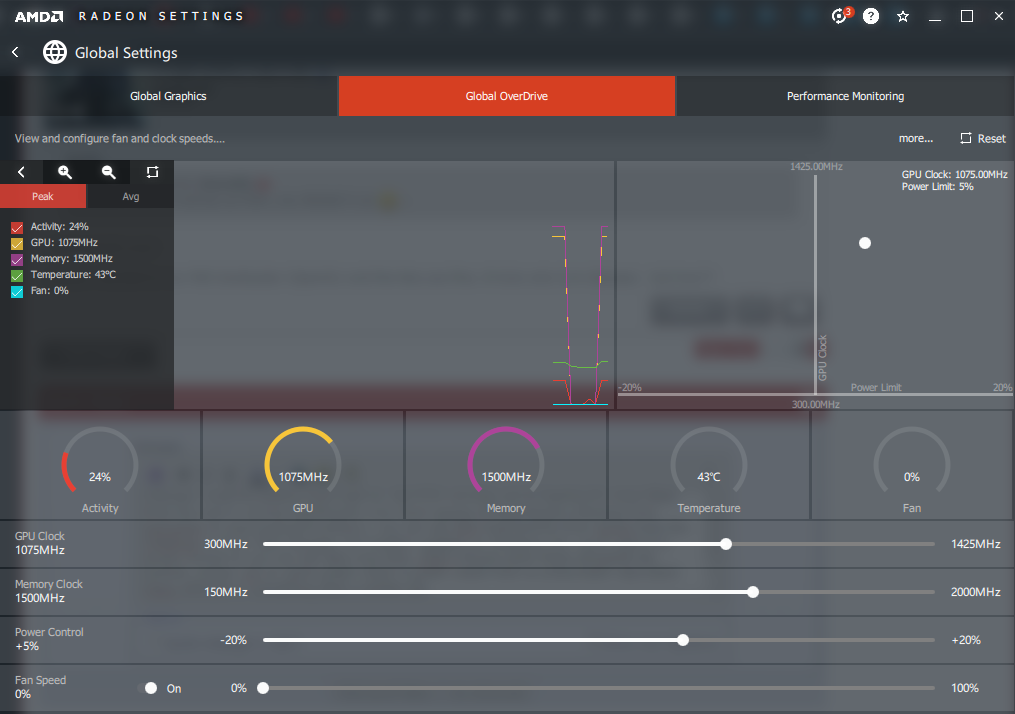Screen dimensions: 1015x714
Task: Click the Reset icon next to more...
Action: pos(966,138)
